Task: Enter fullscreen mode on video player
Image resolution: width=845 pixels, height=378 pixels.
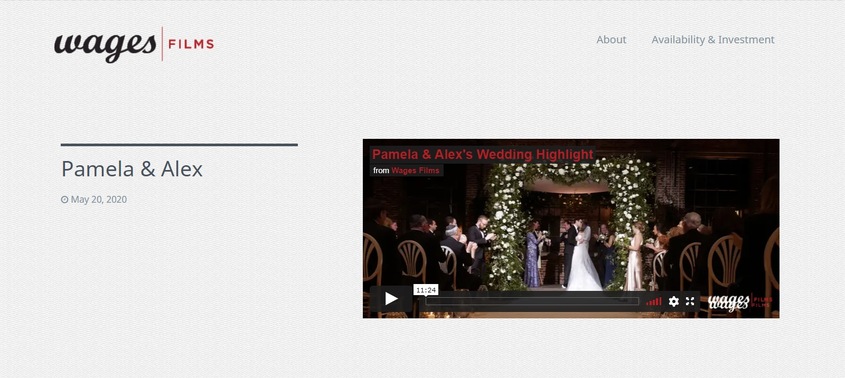Action: [690, 301]
